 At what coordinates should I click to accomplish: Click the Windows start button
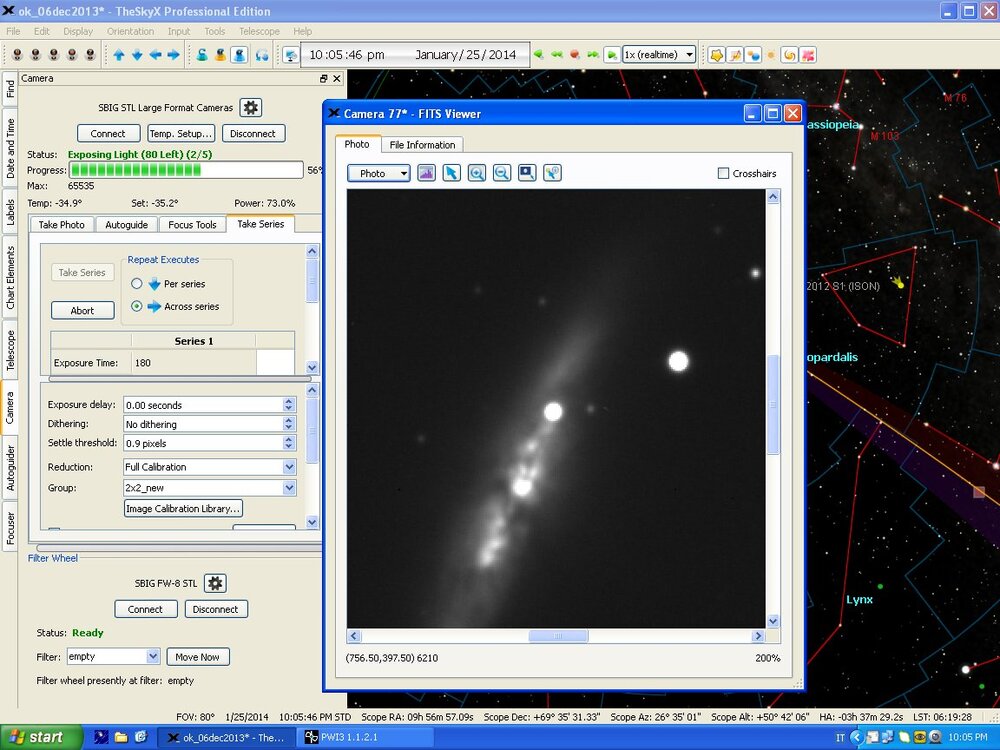pos(38,737)
